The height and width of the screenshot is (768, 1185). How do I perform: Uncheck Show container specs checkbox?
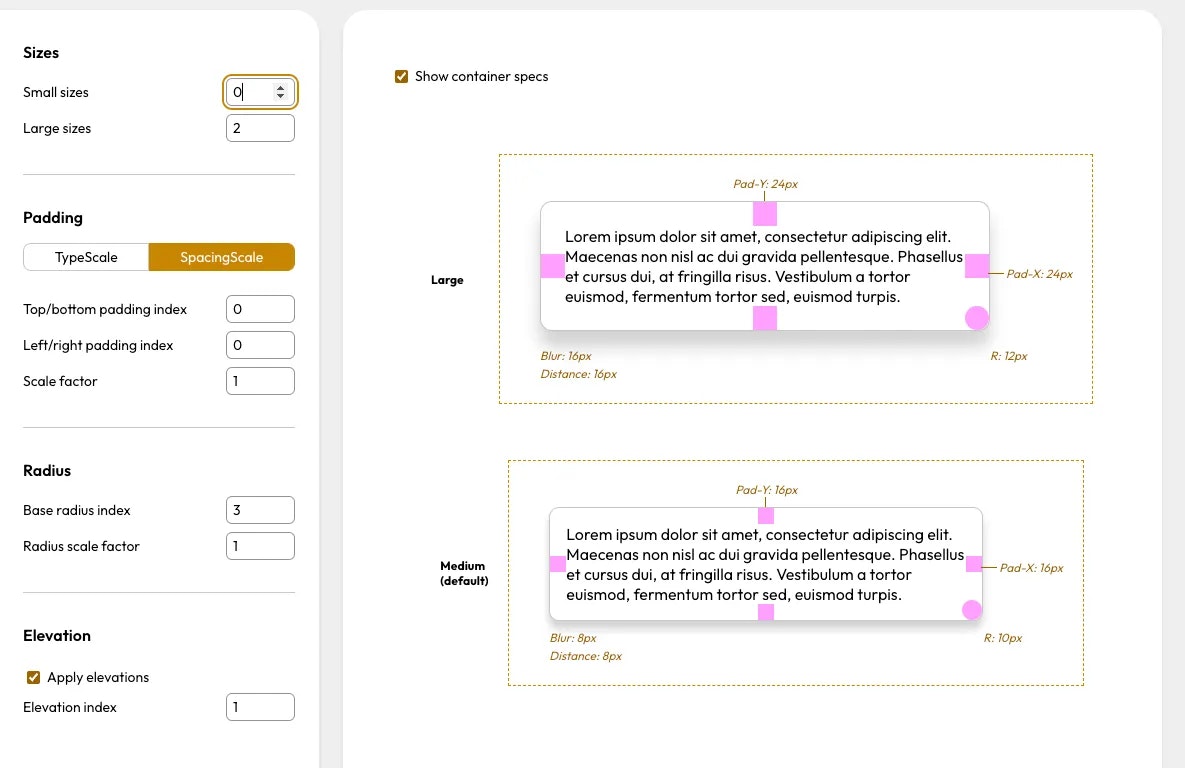[401, 76]
